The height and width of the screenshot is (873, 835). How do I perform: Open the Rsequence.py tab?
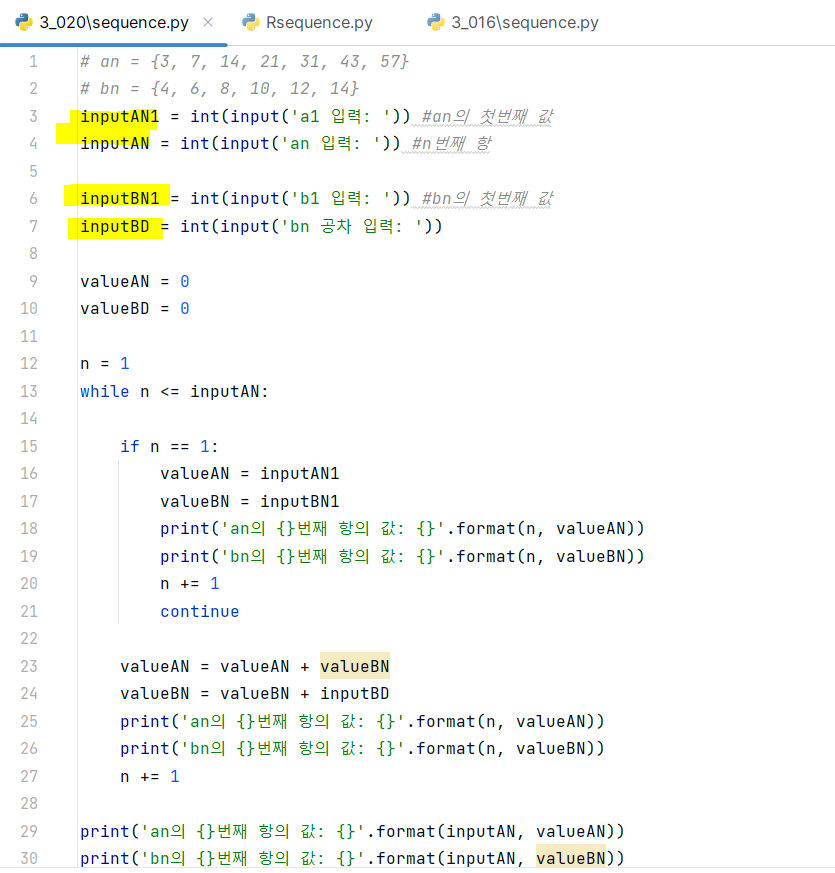pos(319,22)
